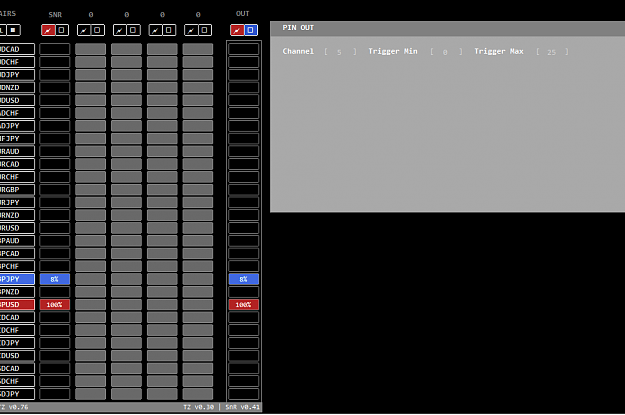Select the EURJPY pair button

pos(17,203)
